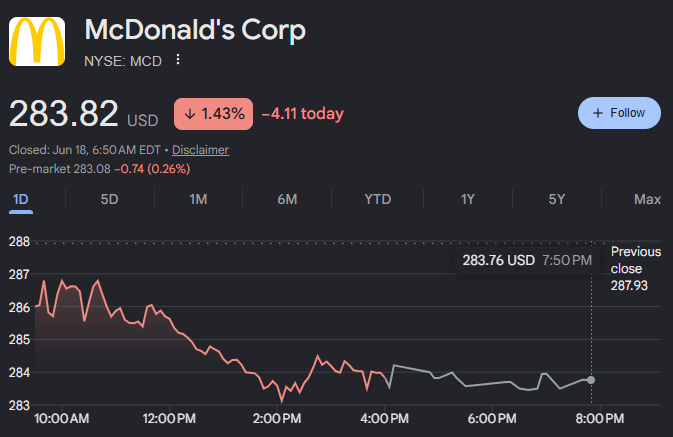Click the 283.76 USD price tooltip
This screenshot has height=437, width=673.
[x=527, y=260]
